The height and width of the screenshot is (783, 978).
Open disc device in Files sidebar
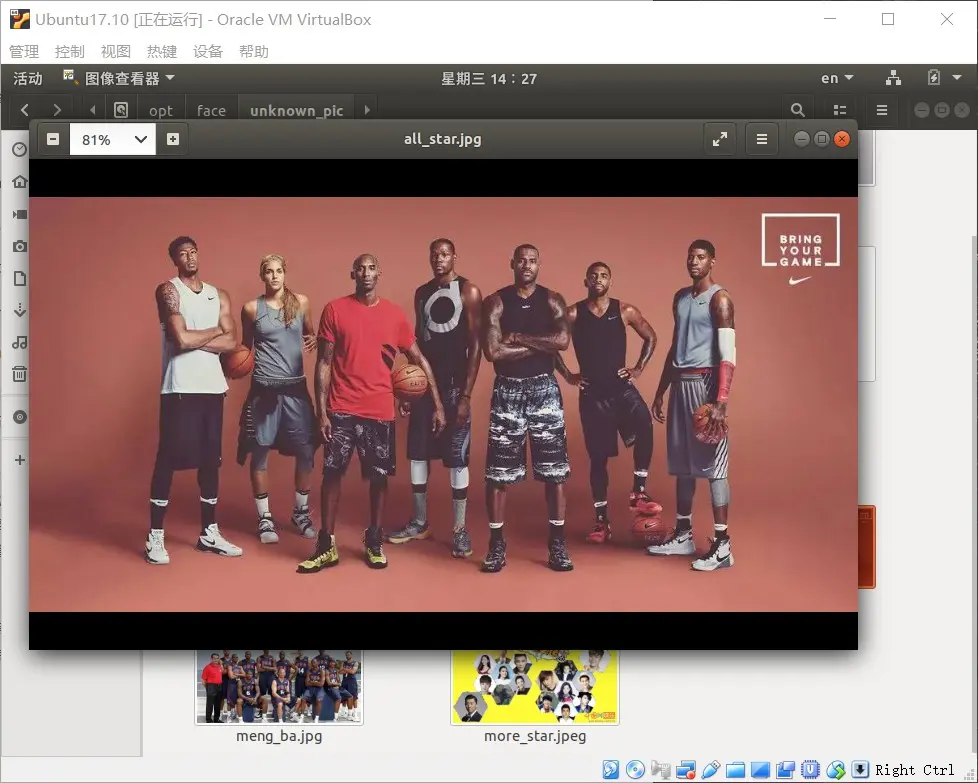click(x=19, y=417)
